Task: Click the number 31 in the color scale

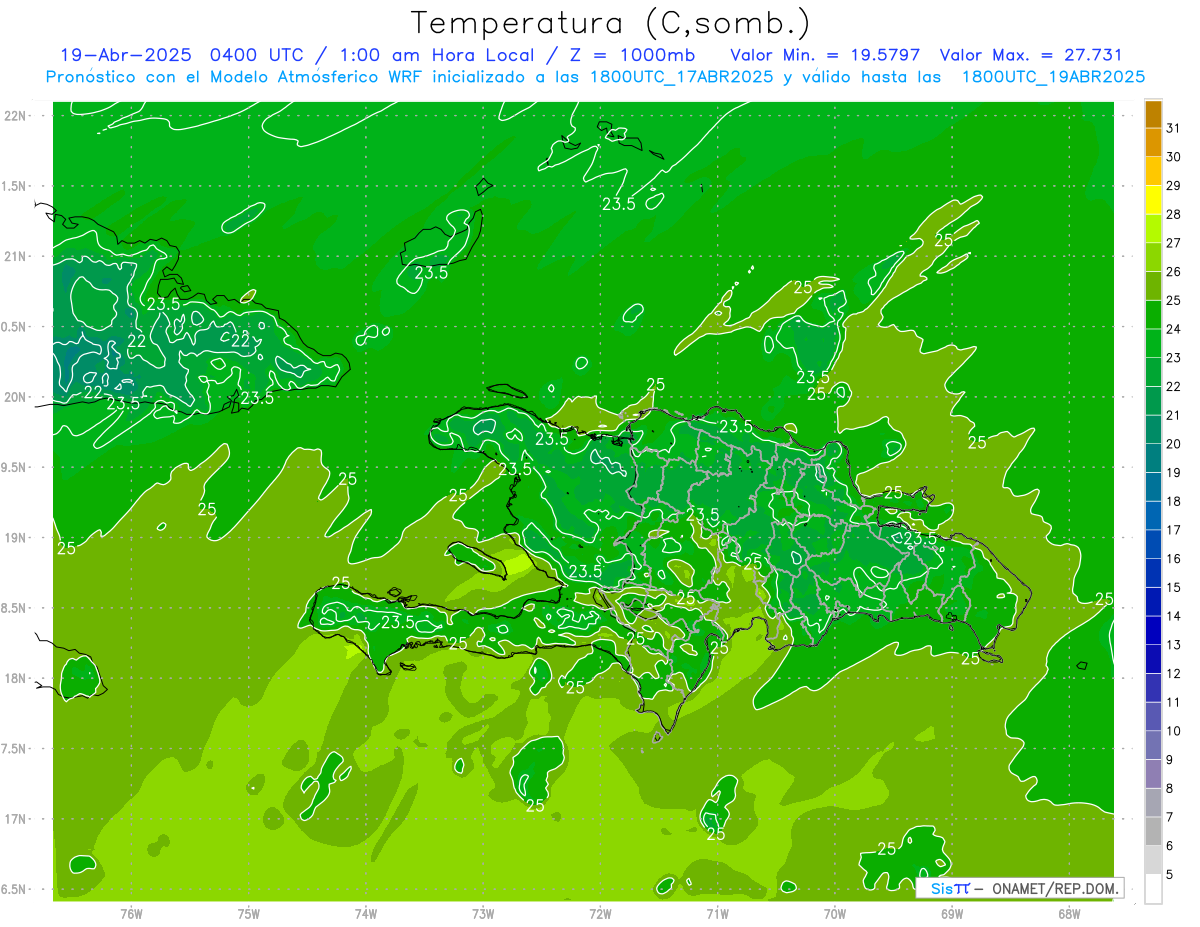Action: click(x=1174, y=128)
